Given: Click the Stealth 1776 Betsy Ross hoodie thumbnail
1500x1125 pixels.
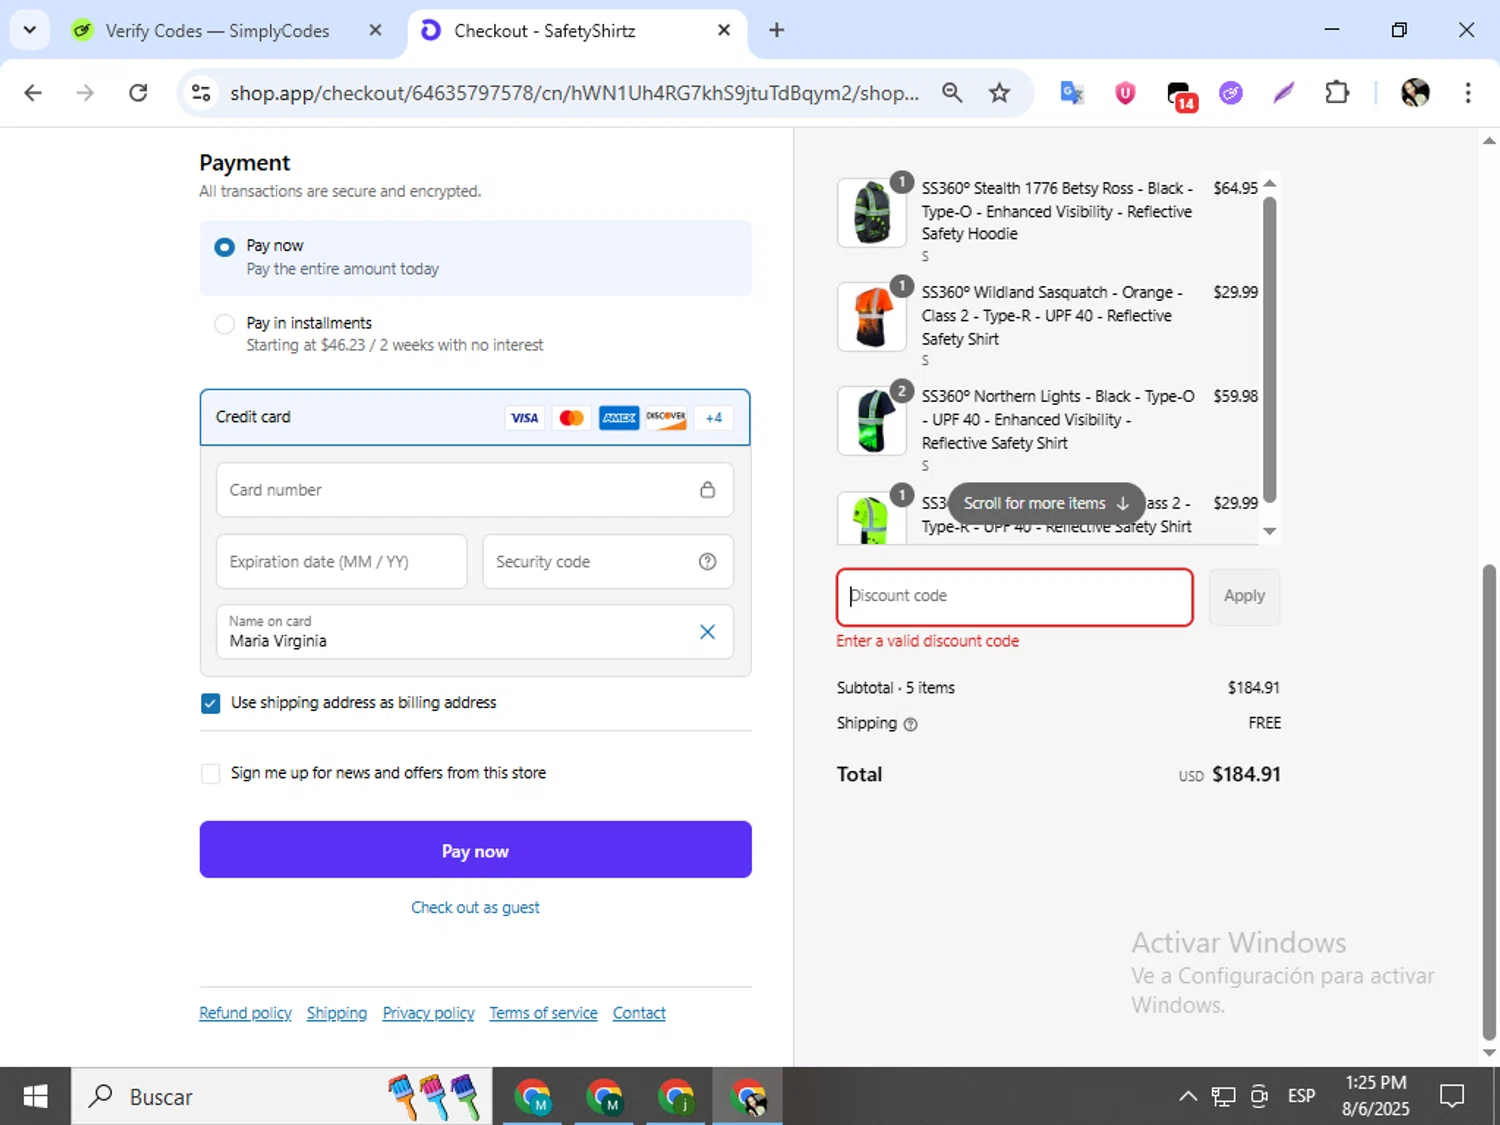Looking at the screenshot, I should pyautogui.click(x=872, y=213).
